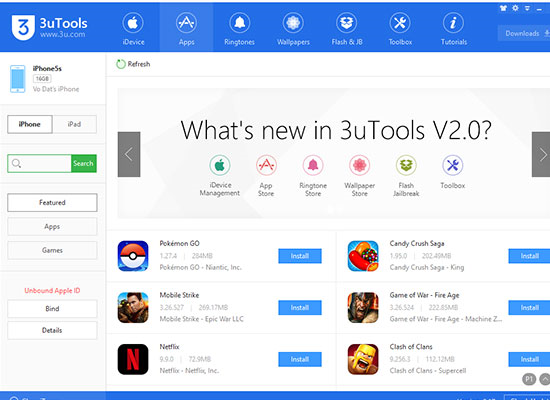Open the Tutorials info icon
550x400 pixels.
tap(453, 23)
